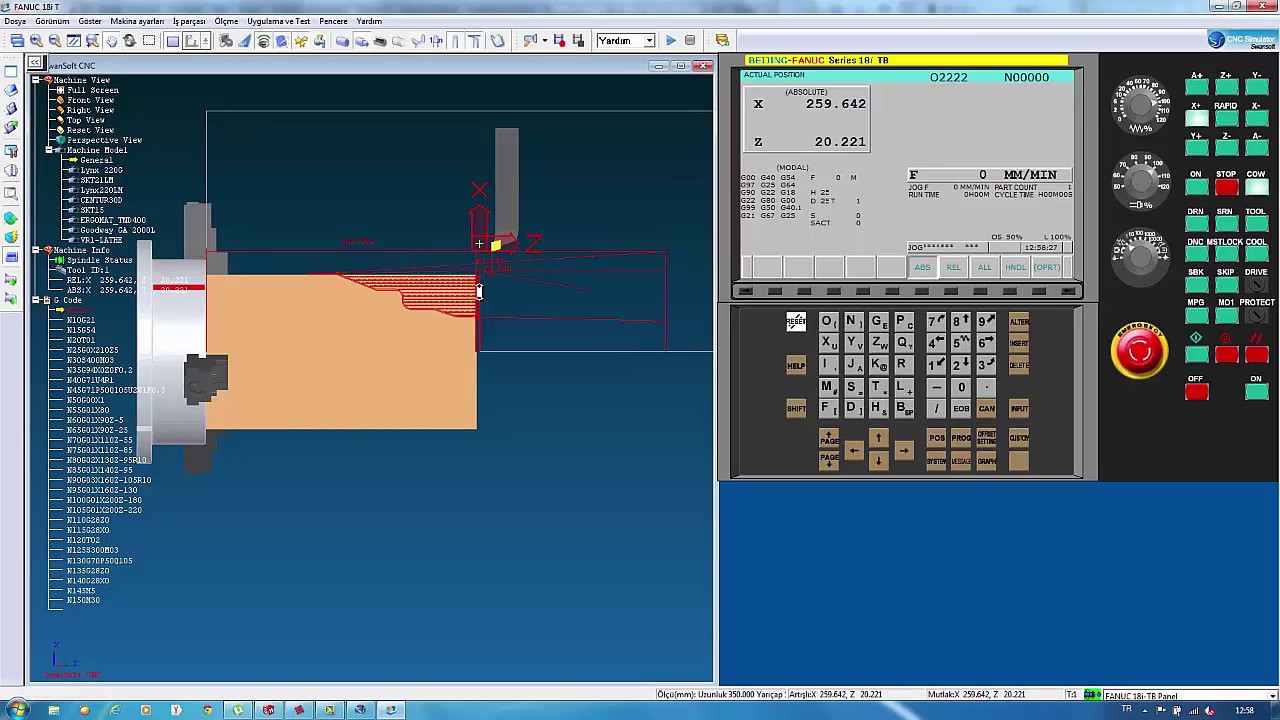Collapse the Machine Info tree node
The width and height of the screenshot is (1280, 720).
click(x=36, y=250)
